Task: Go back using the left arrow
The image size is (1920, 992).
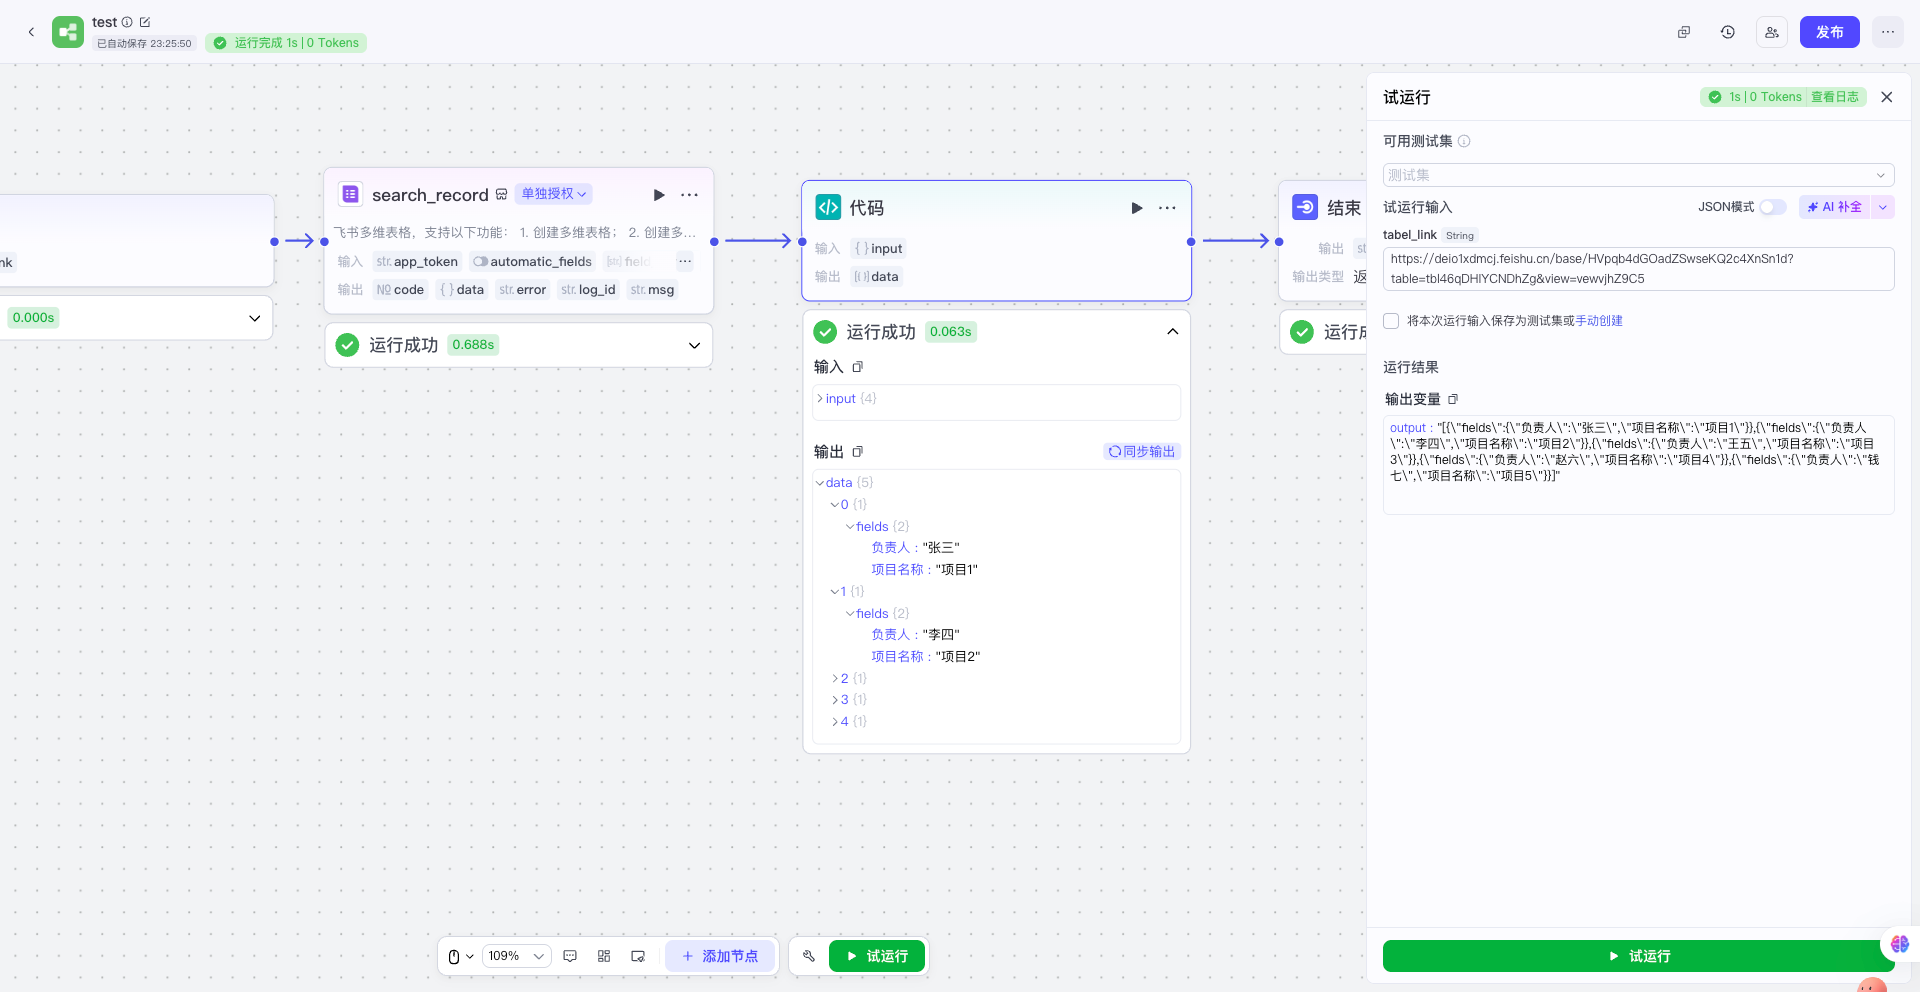Action: (x=31, y=32)
